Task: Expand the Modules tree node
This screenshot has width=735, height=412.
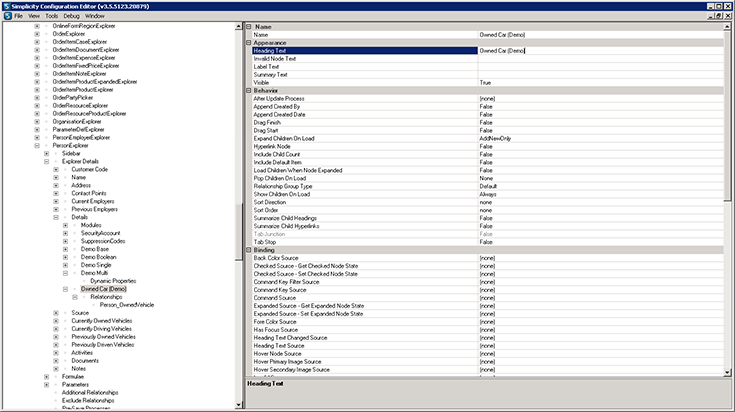Action: [x=65, y=225]
